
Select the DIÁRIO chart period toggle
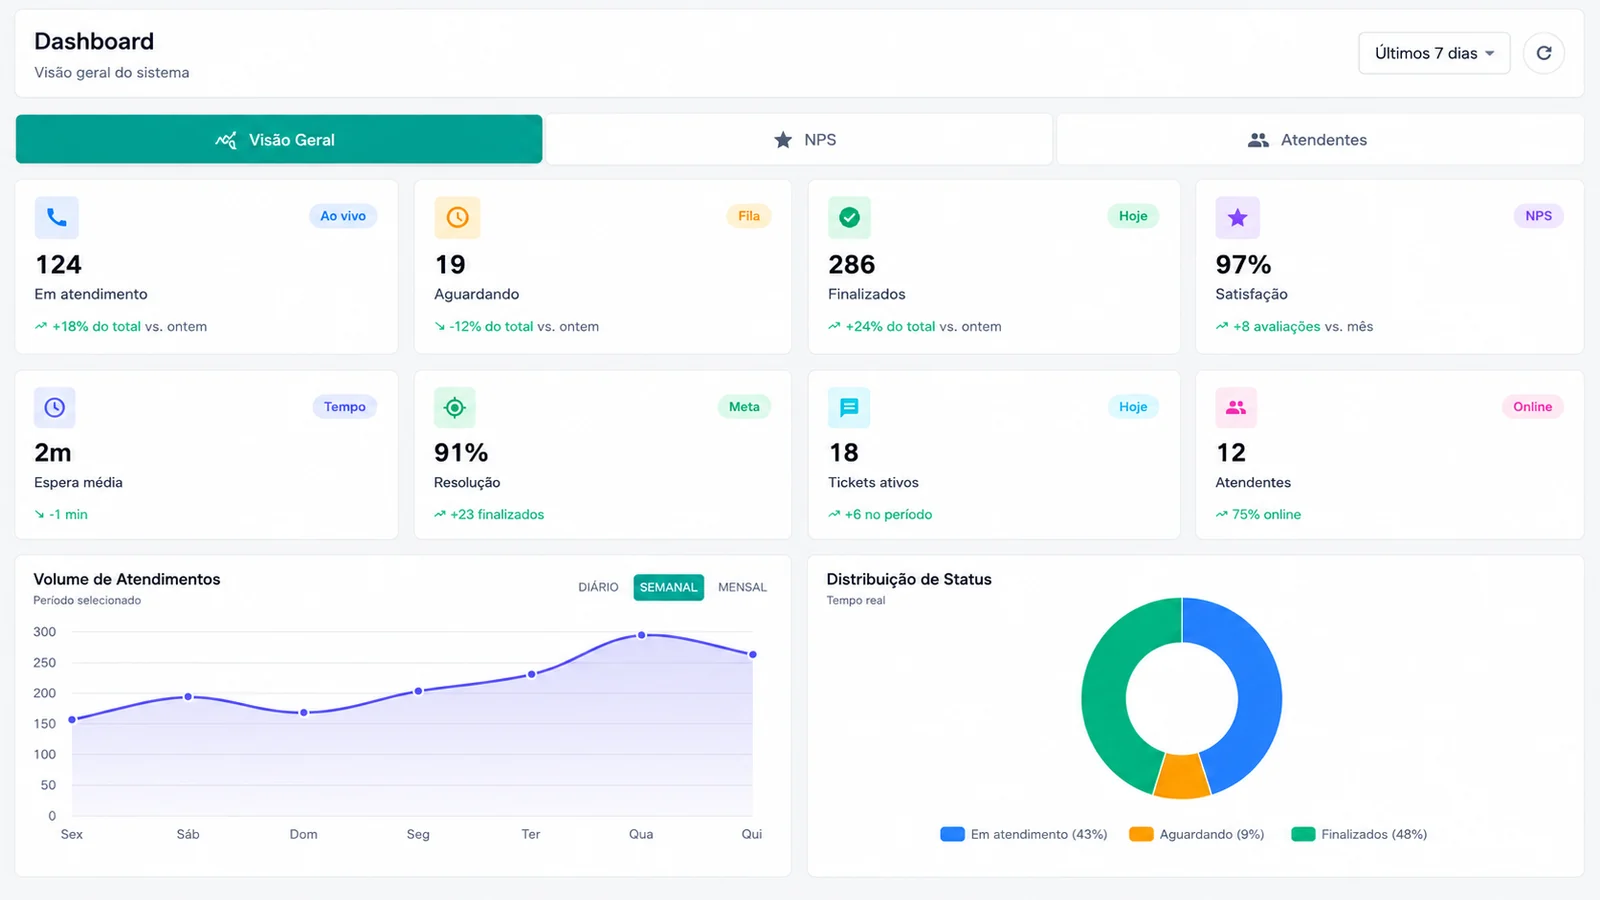598,587
